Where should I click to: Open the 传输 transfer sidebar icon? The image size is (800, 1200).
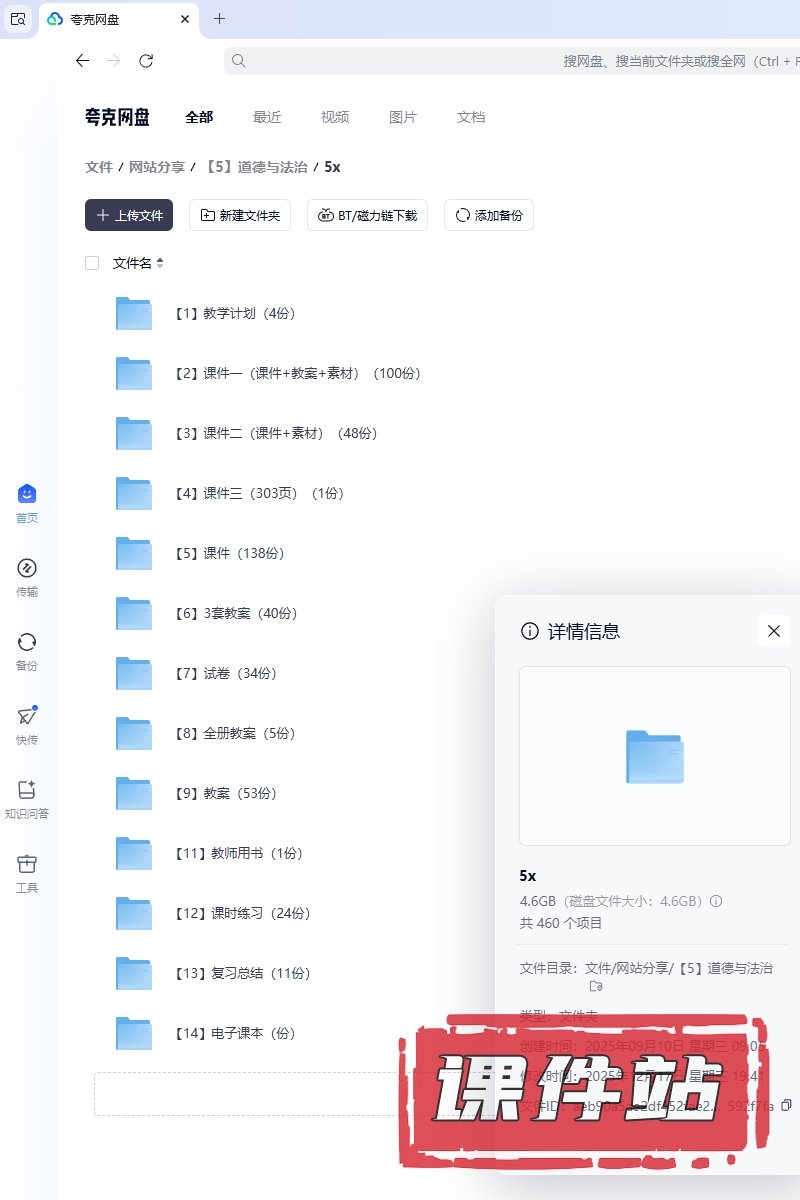pos(27,568)
